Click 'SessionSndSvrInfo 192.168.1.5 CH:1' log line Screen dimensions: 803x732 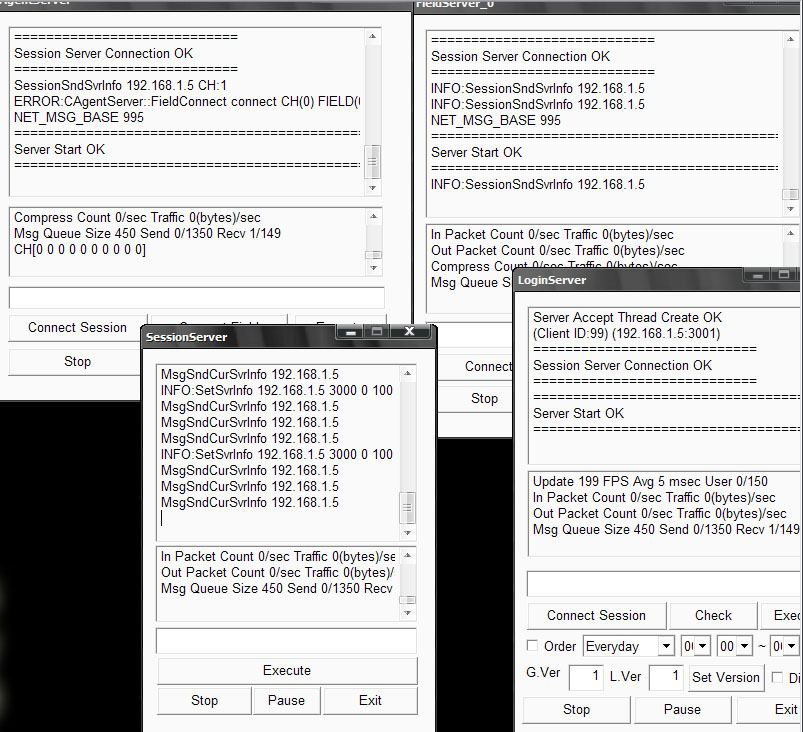click(120, 85)
